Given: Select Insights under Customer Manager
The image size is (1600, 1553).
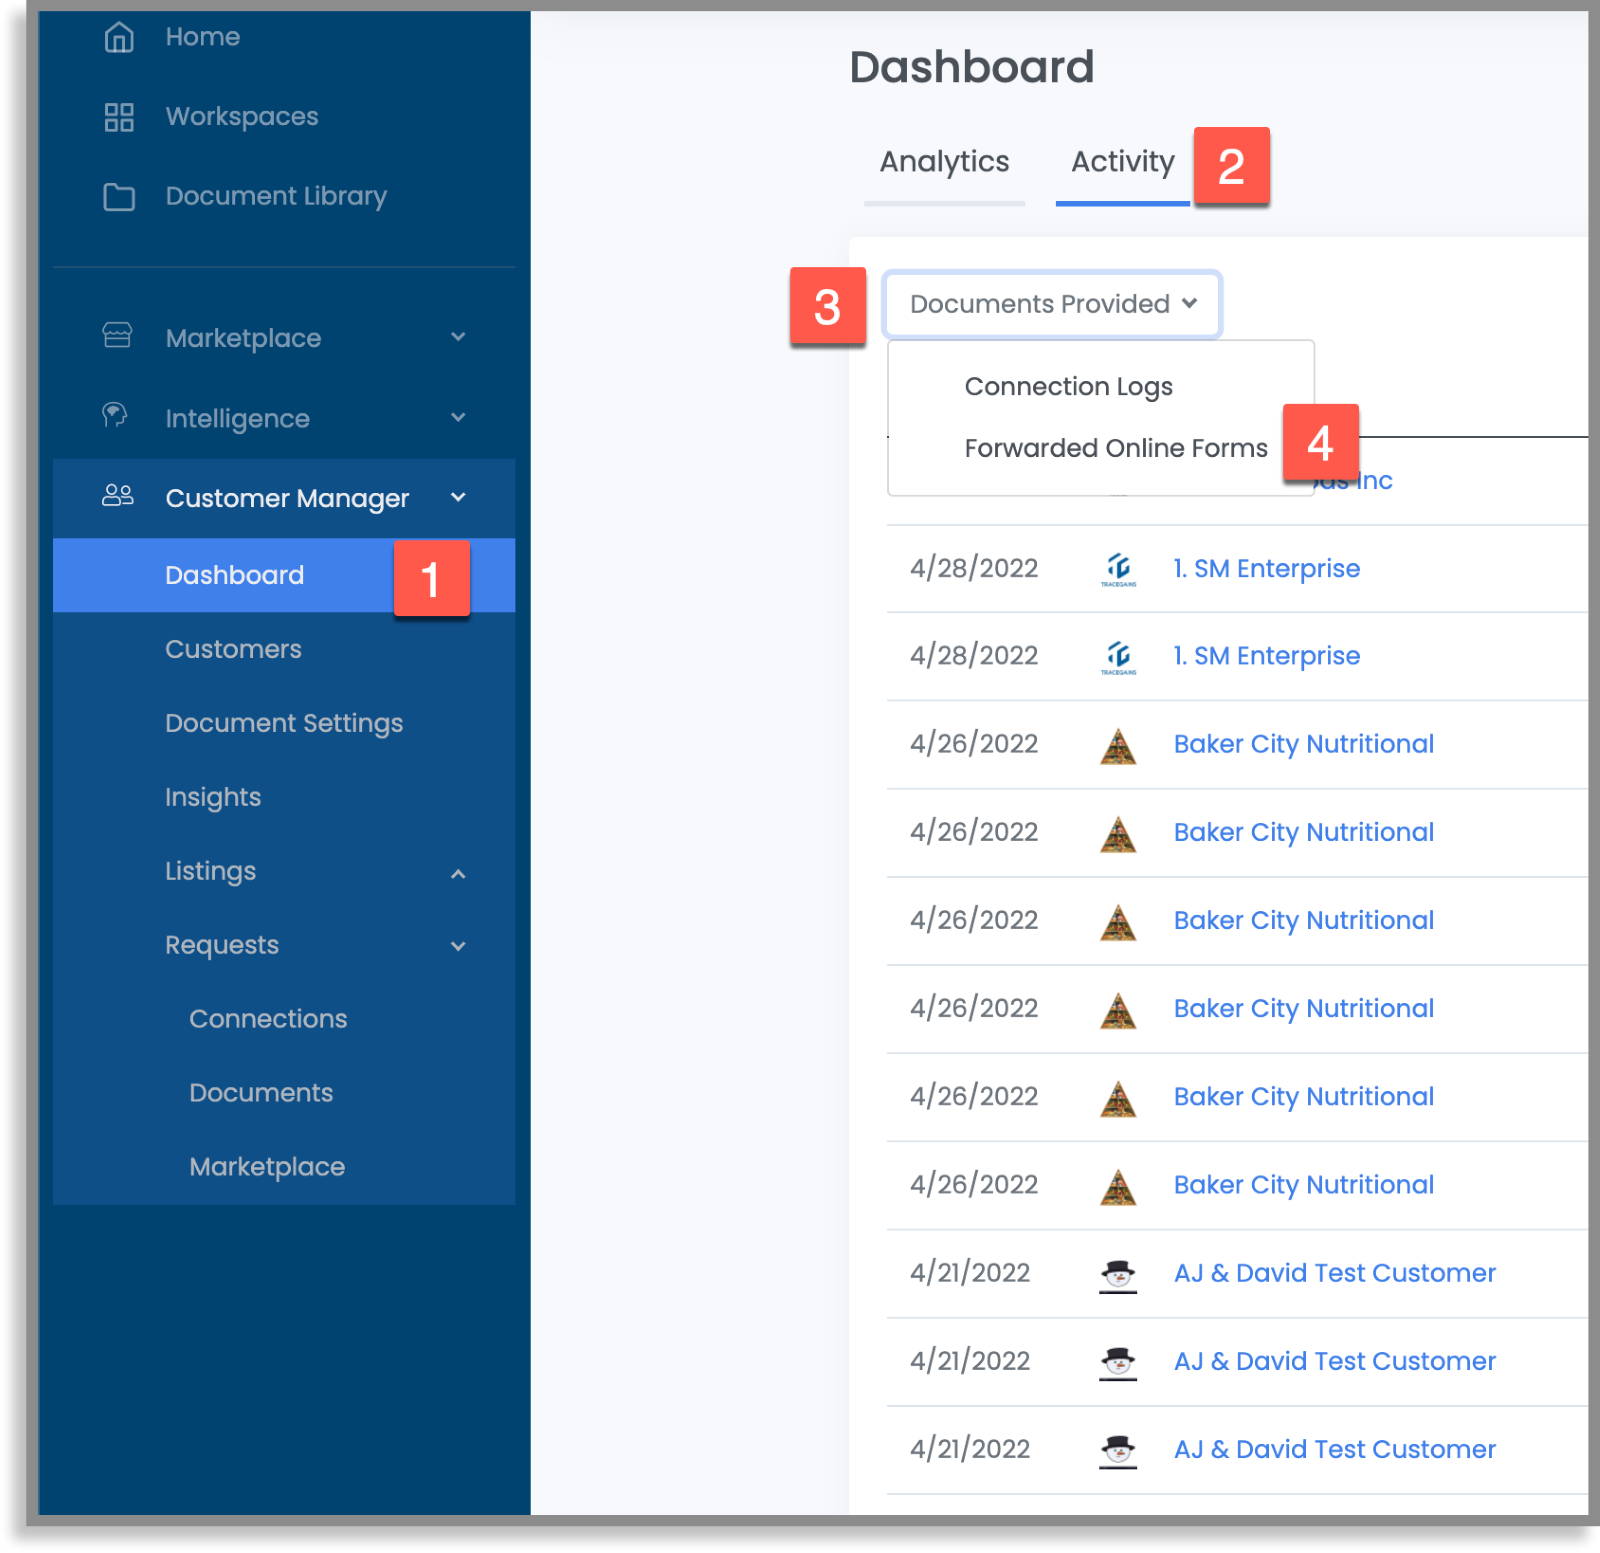Looking at the screenshot, I should click(x=213, y=797).
